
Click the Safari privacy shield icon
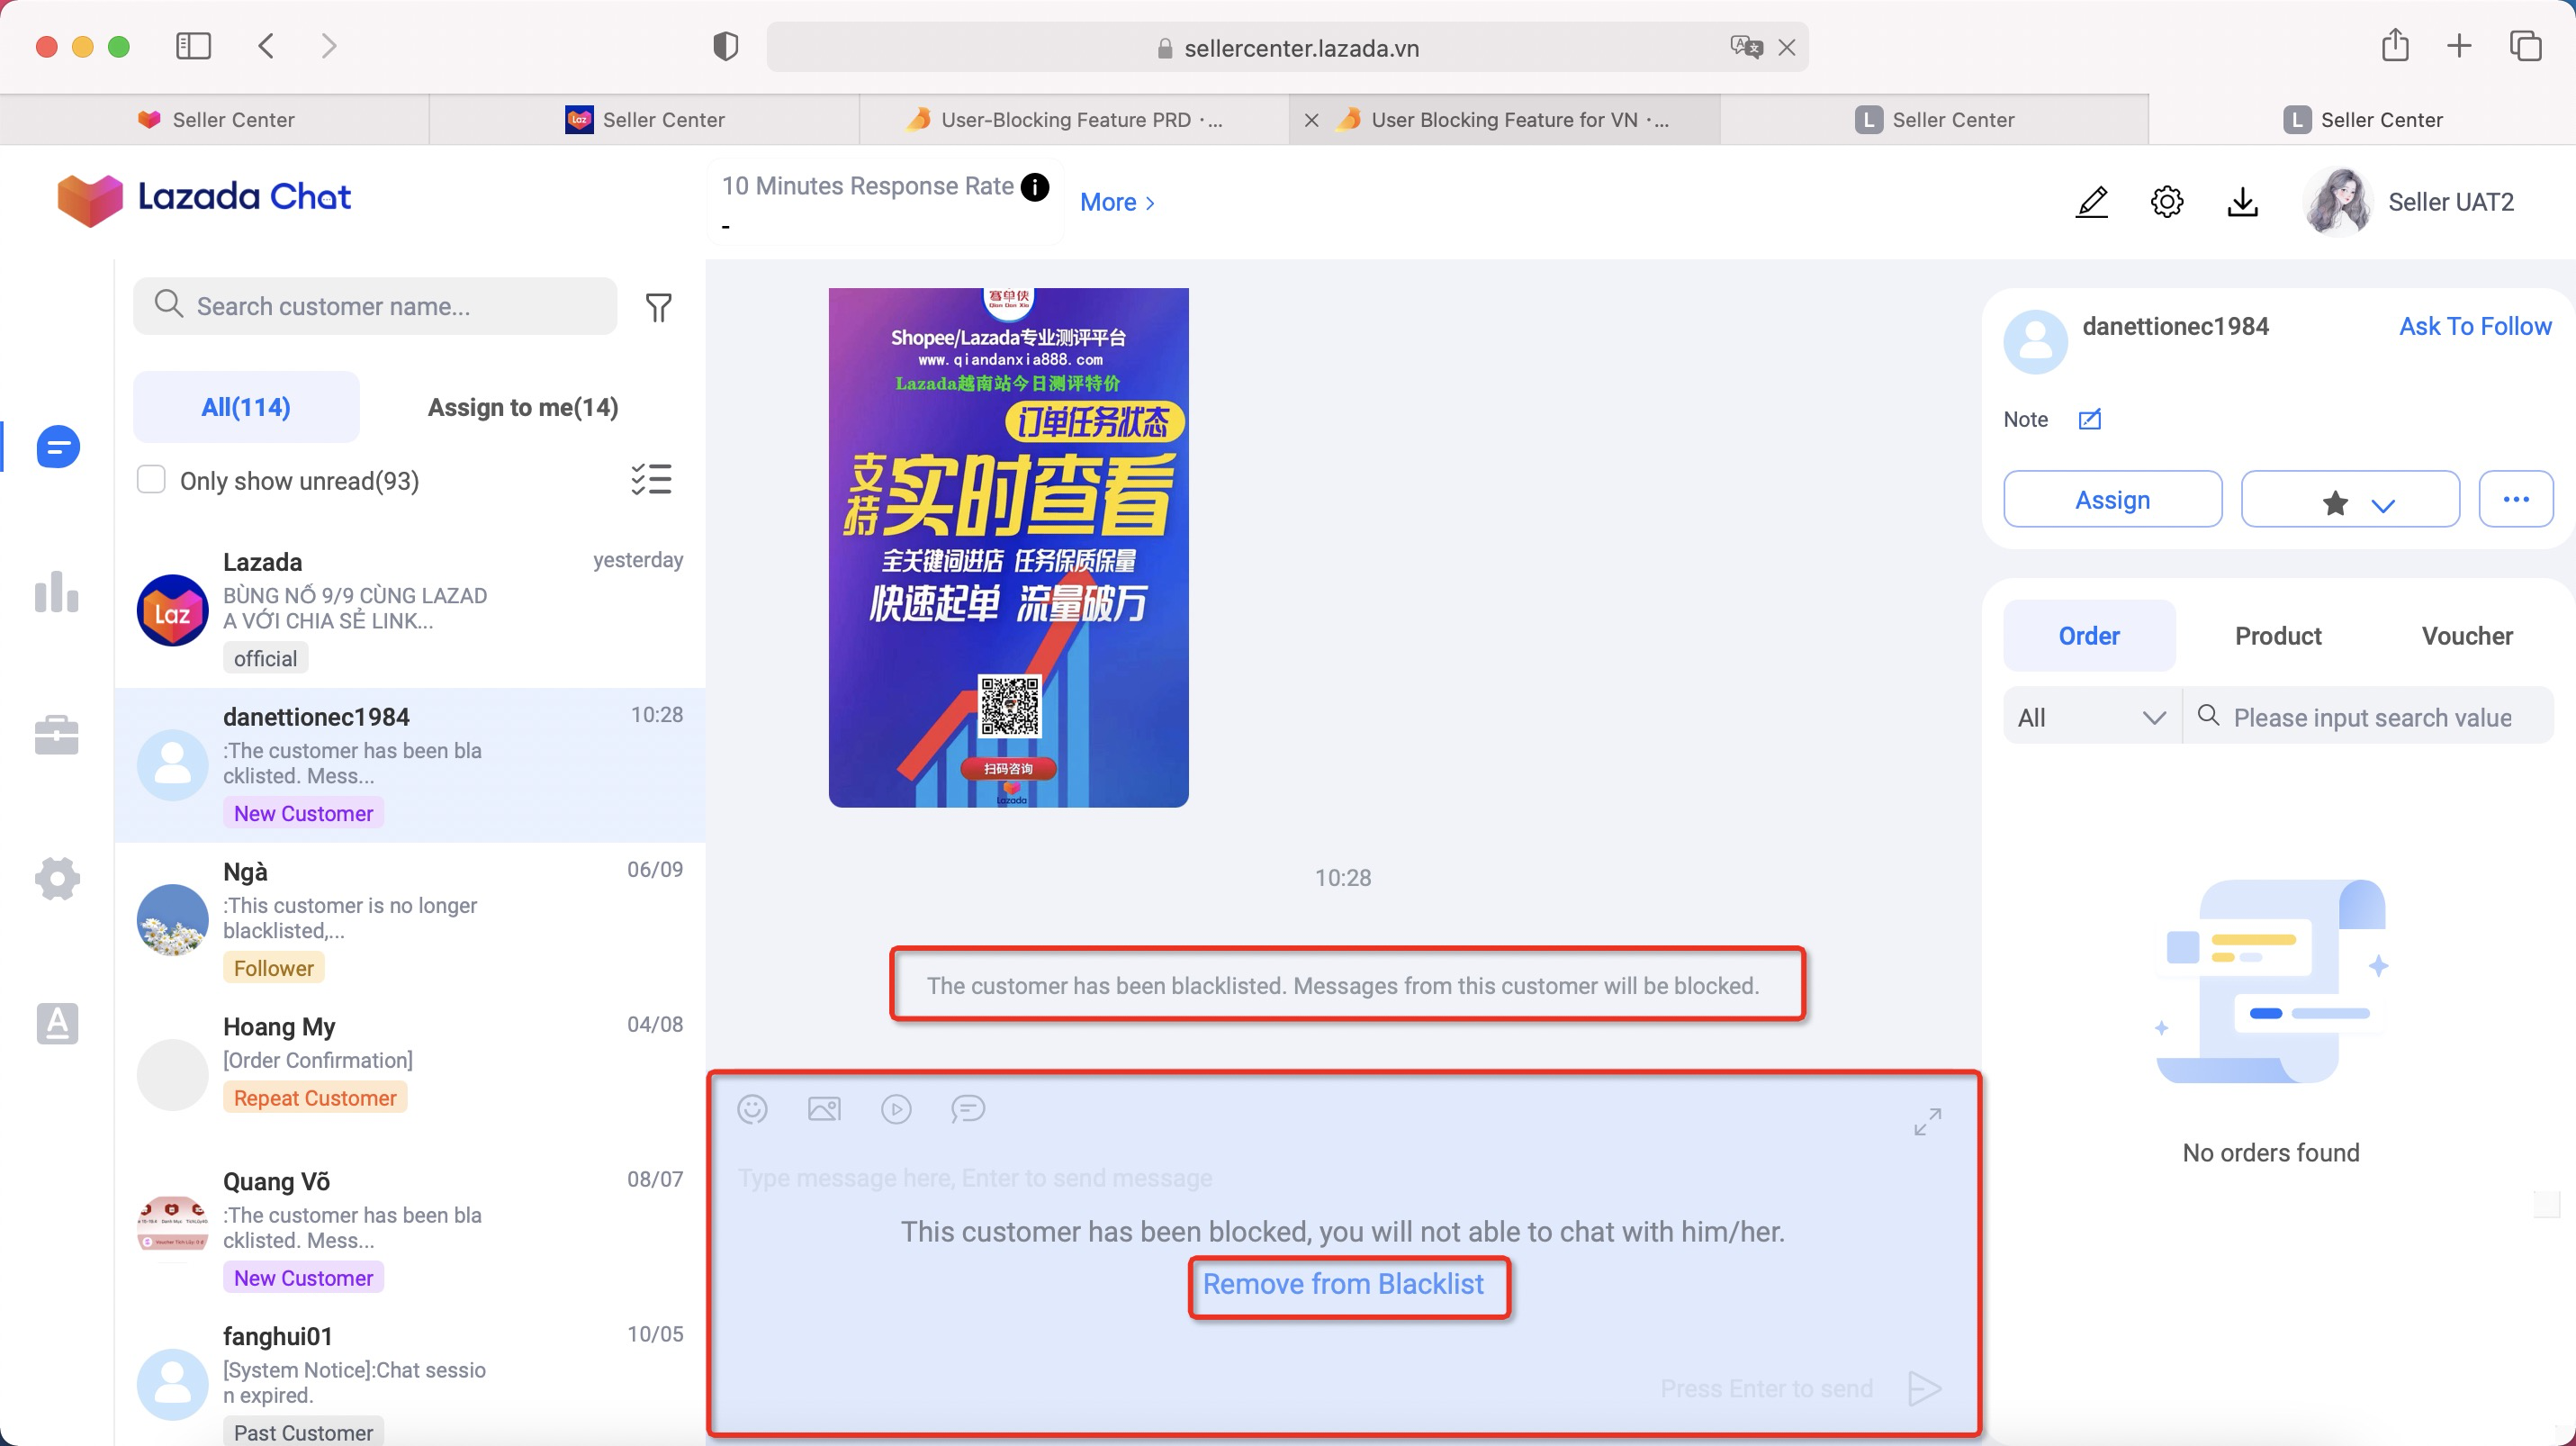click(725, 46)
